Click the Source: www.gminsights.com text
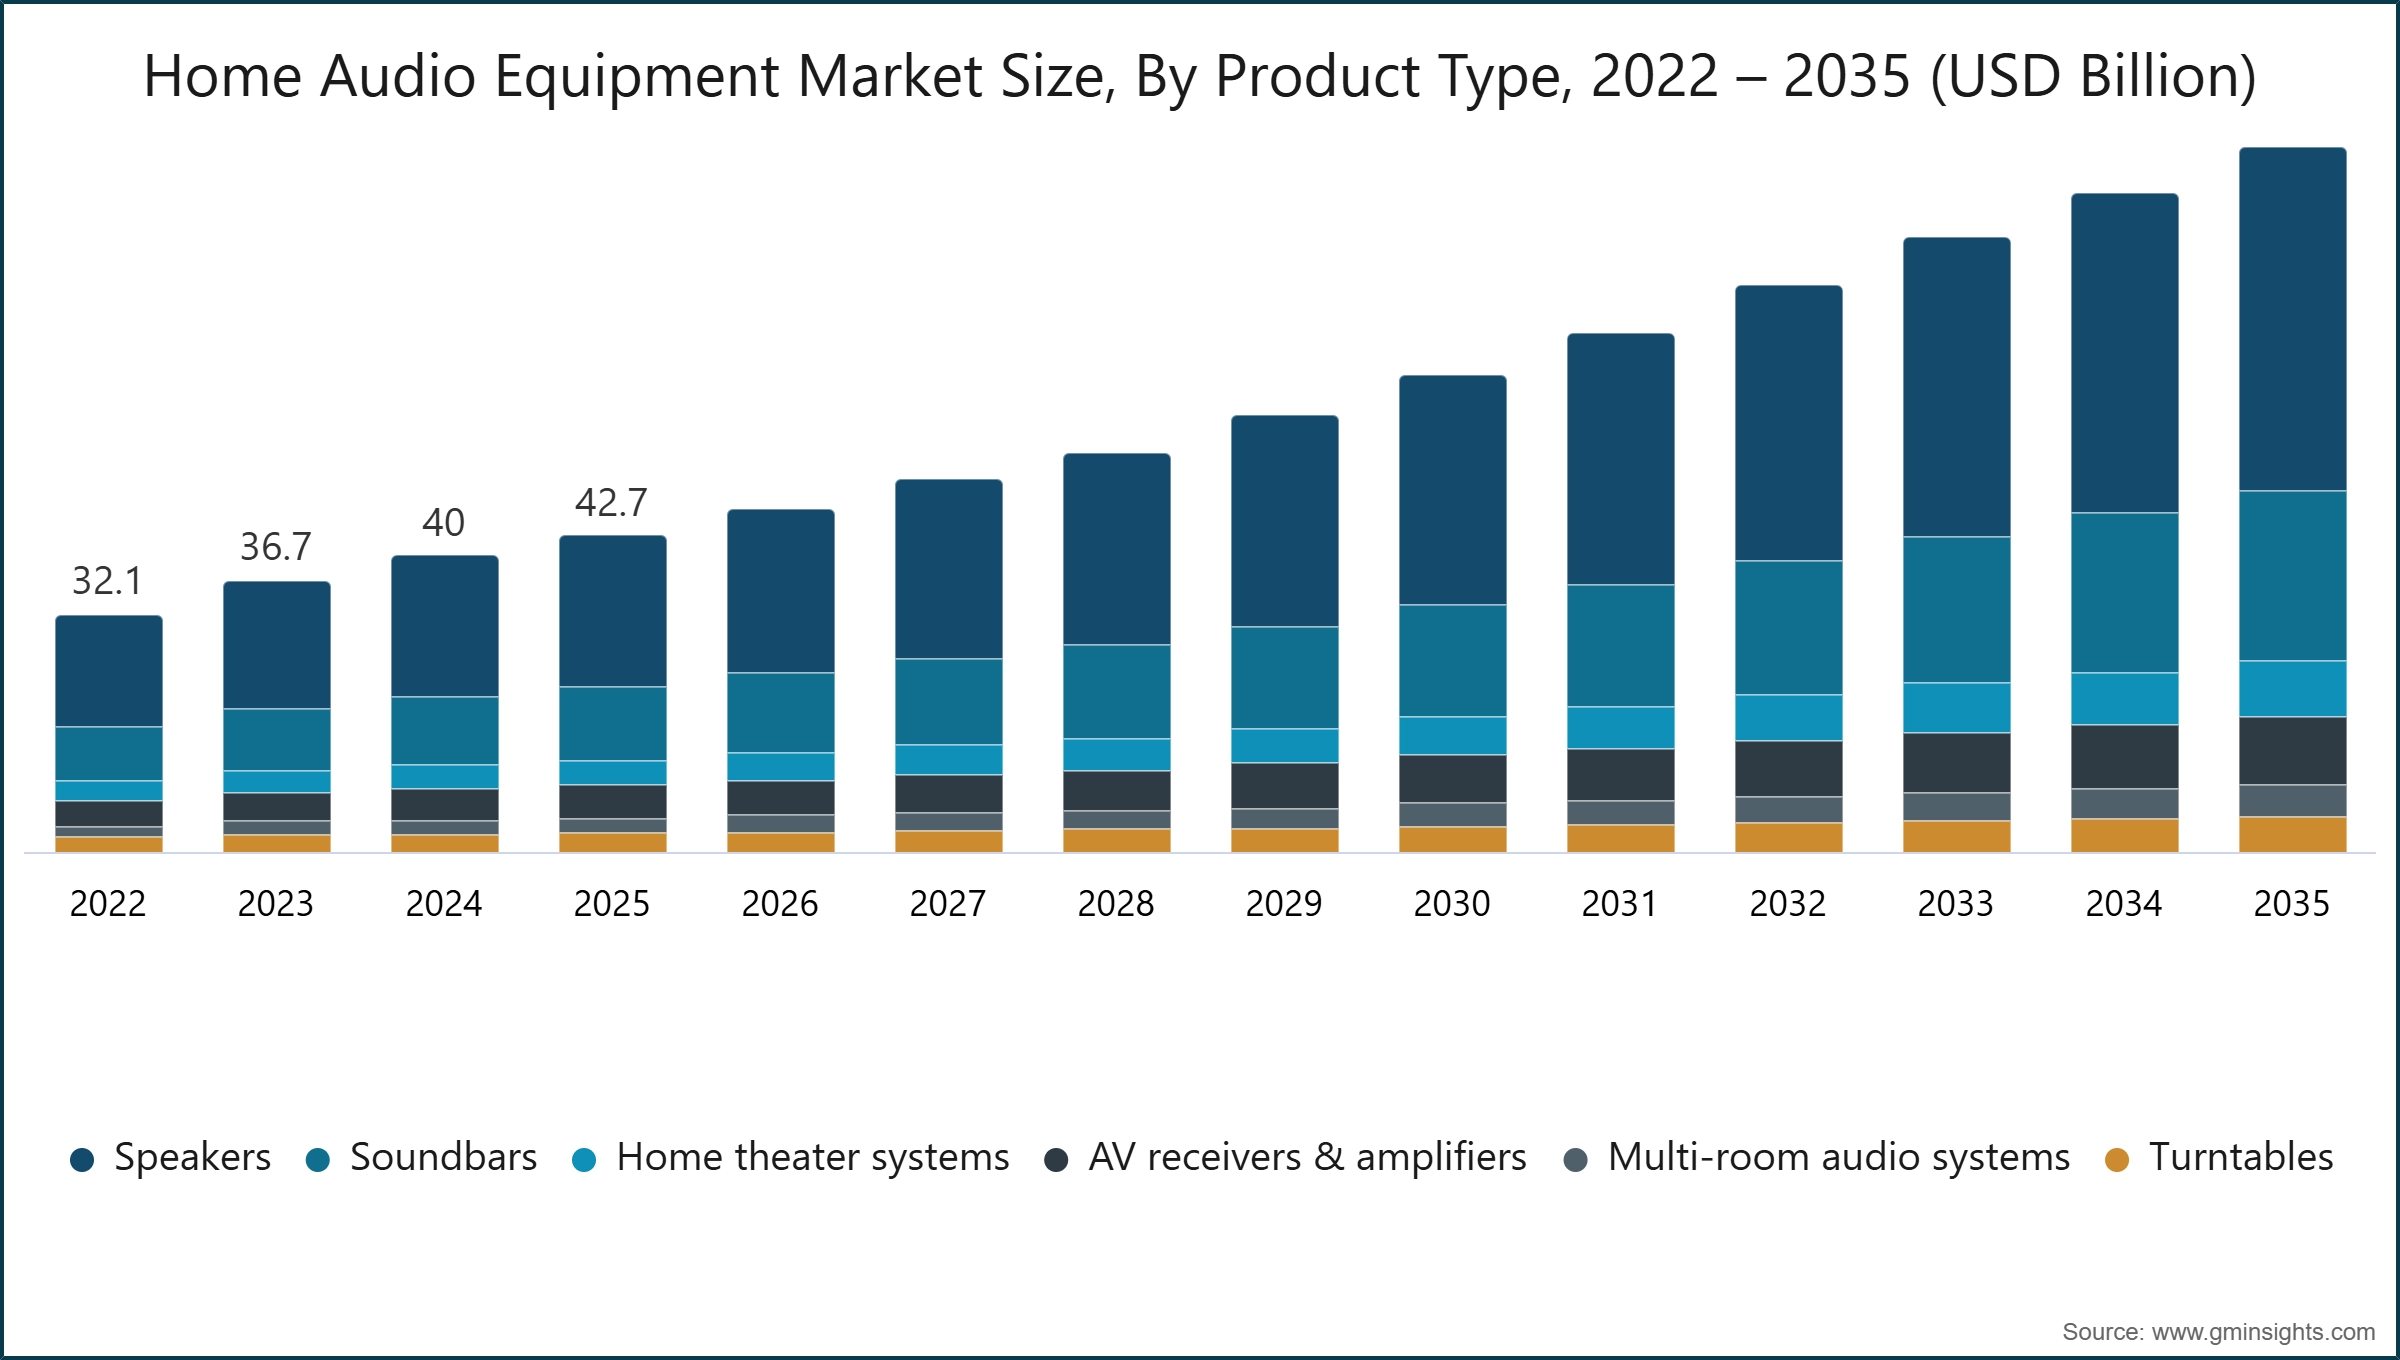The width and height of the screenshot is (2400, 1360). [x=2218, y=1332]
